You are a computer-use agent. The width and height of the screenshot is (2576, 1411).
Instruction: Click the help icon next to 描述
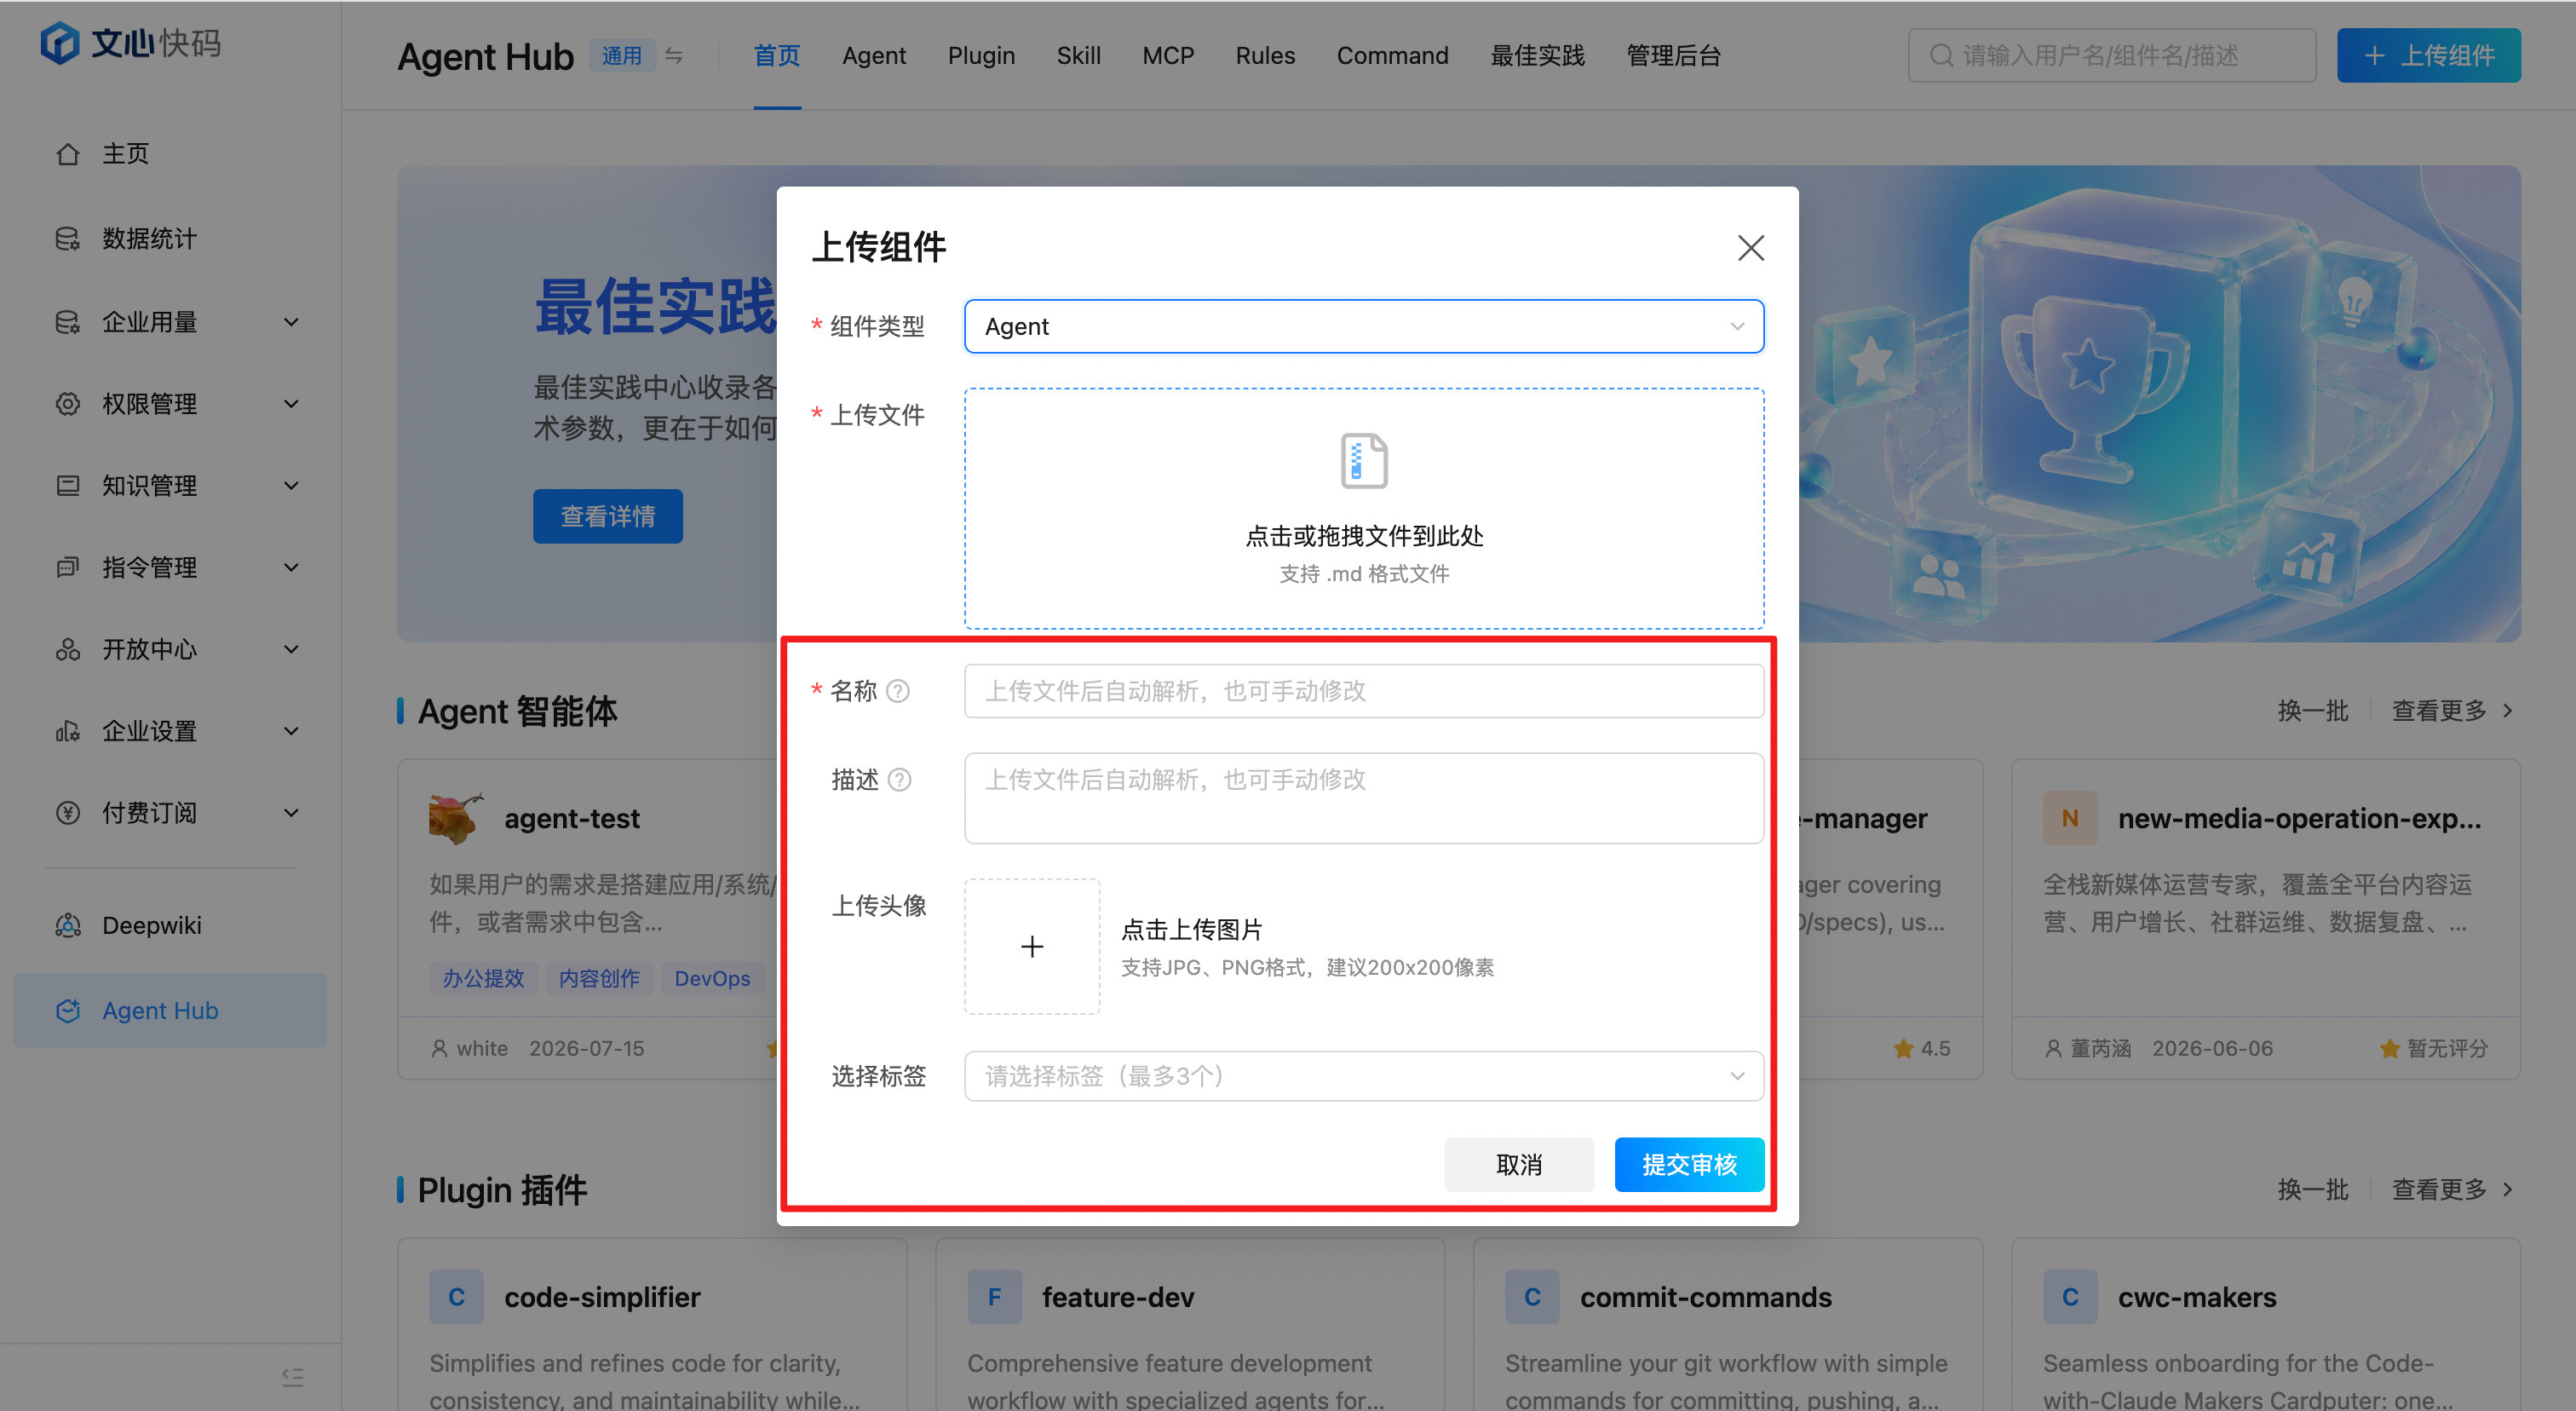(x=899, y=780)
